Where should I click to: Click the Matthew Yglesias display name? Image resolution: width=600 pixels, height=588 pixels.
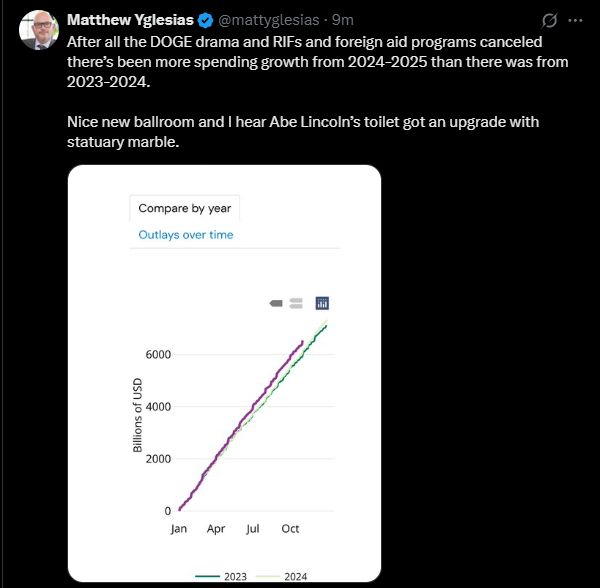pyautogui.click(x=127, y=20)
